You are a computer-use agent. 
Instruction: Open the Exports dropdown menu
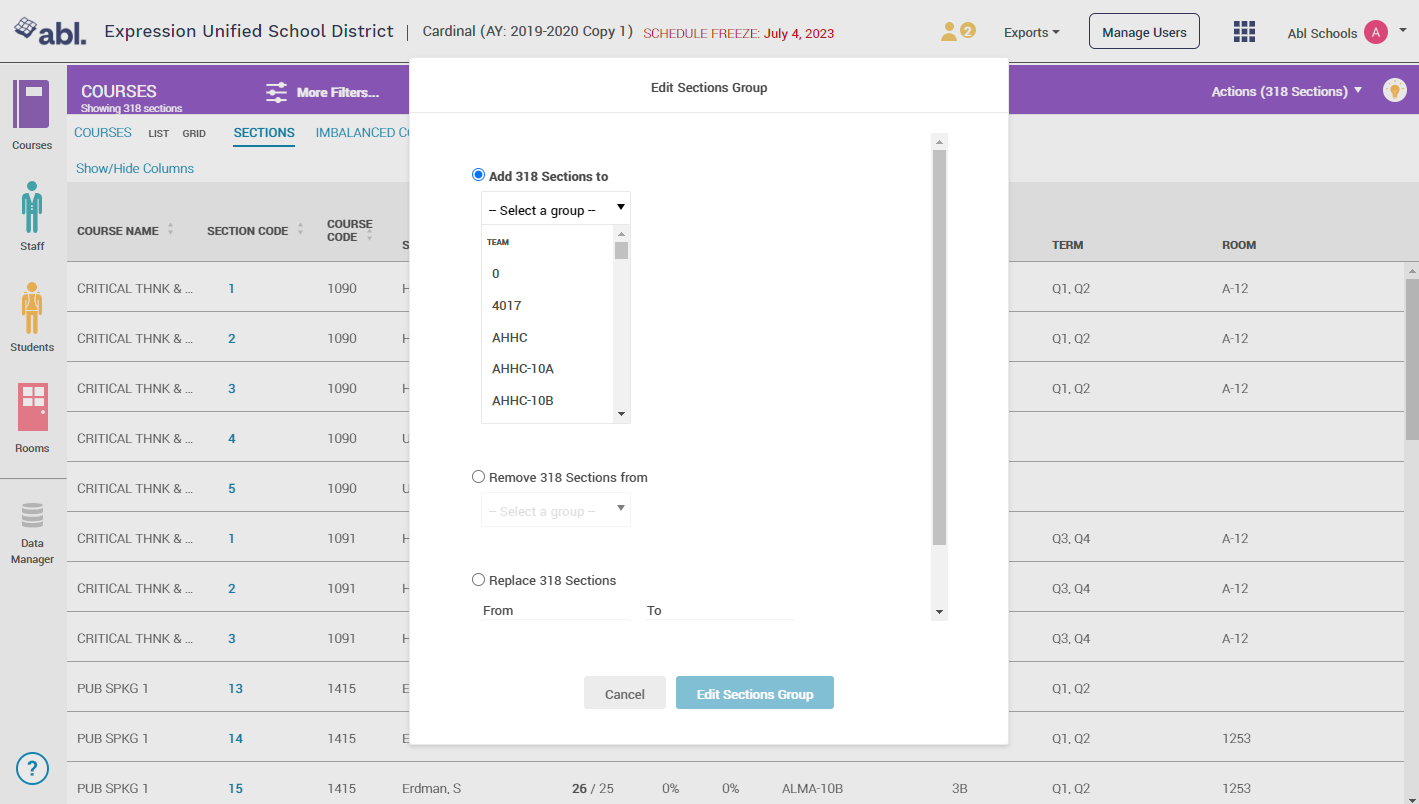click(x=1031, y=33)
